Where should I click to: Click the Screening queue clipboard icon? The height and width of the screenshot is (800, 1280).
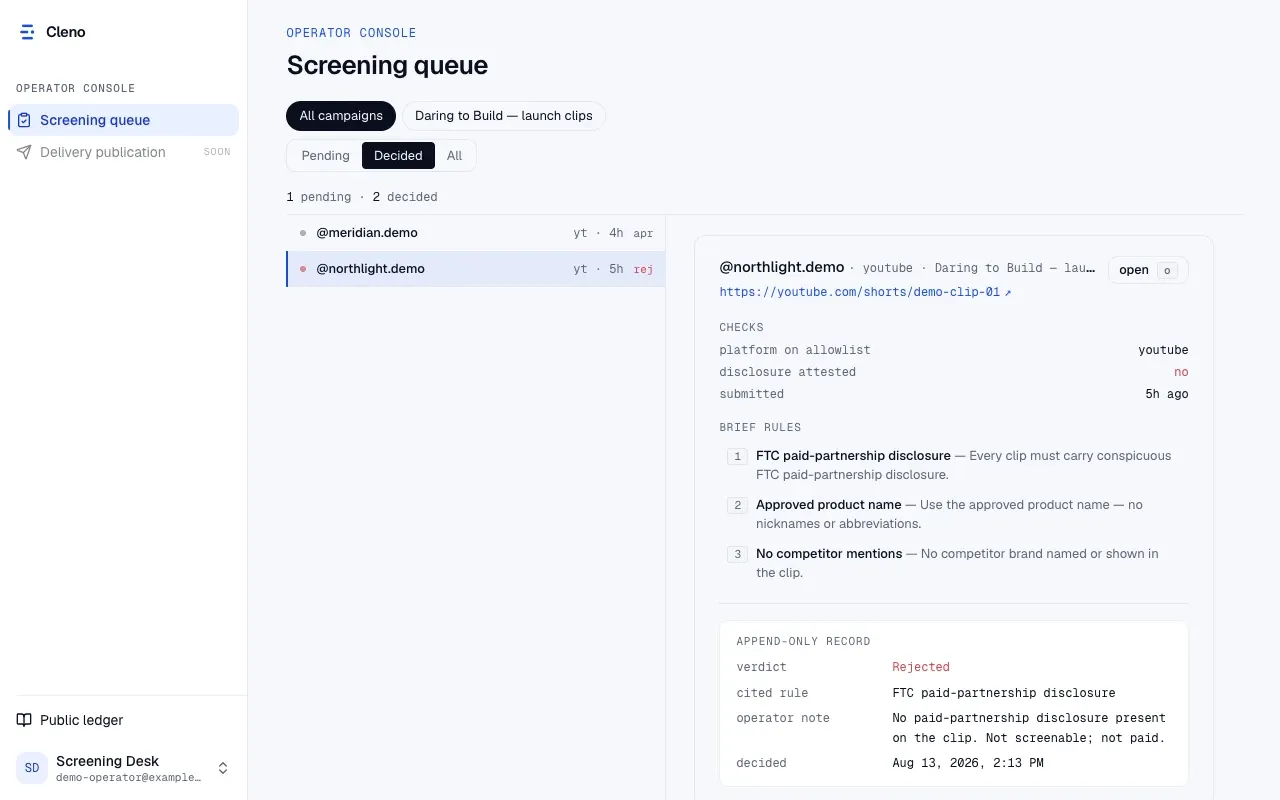[24, 120]
